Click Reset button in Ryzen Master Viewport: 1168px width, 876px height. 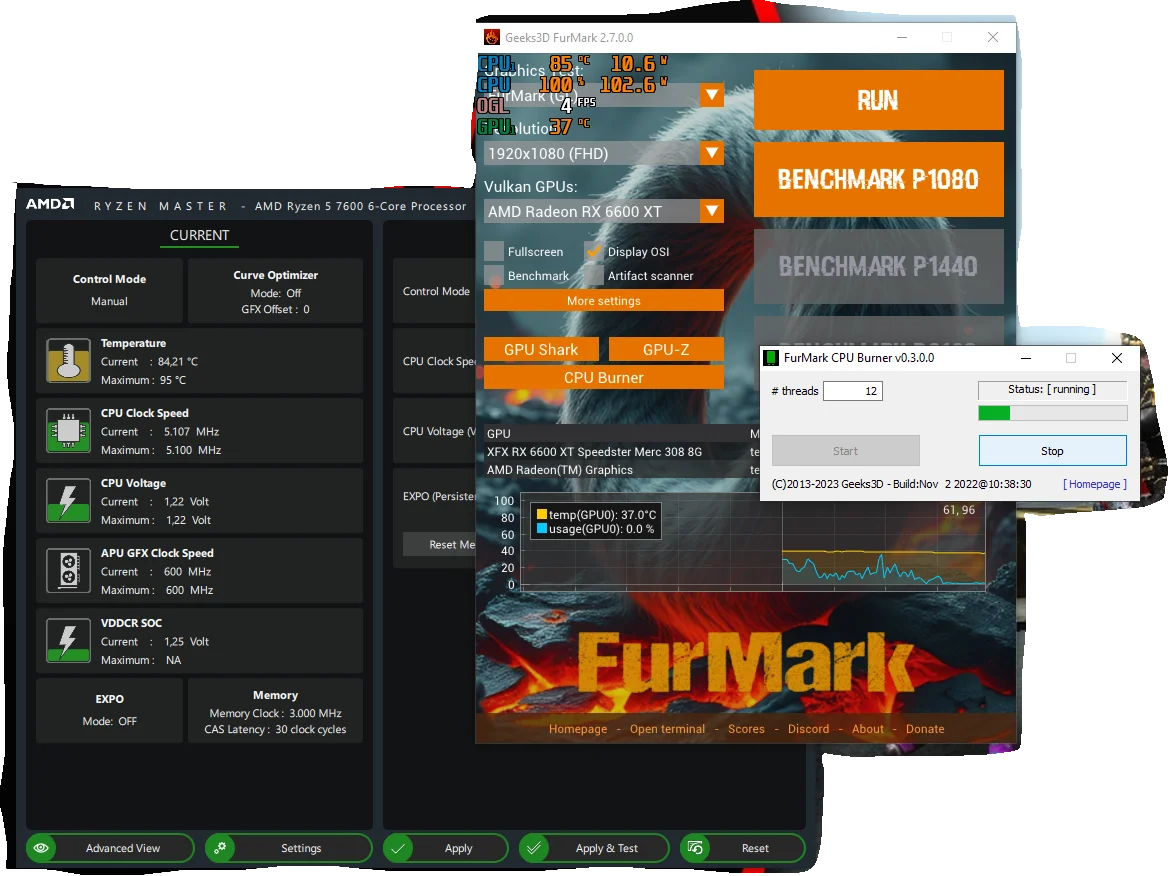(x=743, y=848)
